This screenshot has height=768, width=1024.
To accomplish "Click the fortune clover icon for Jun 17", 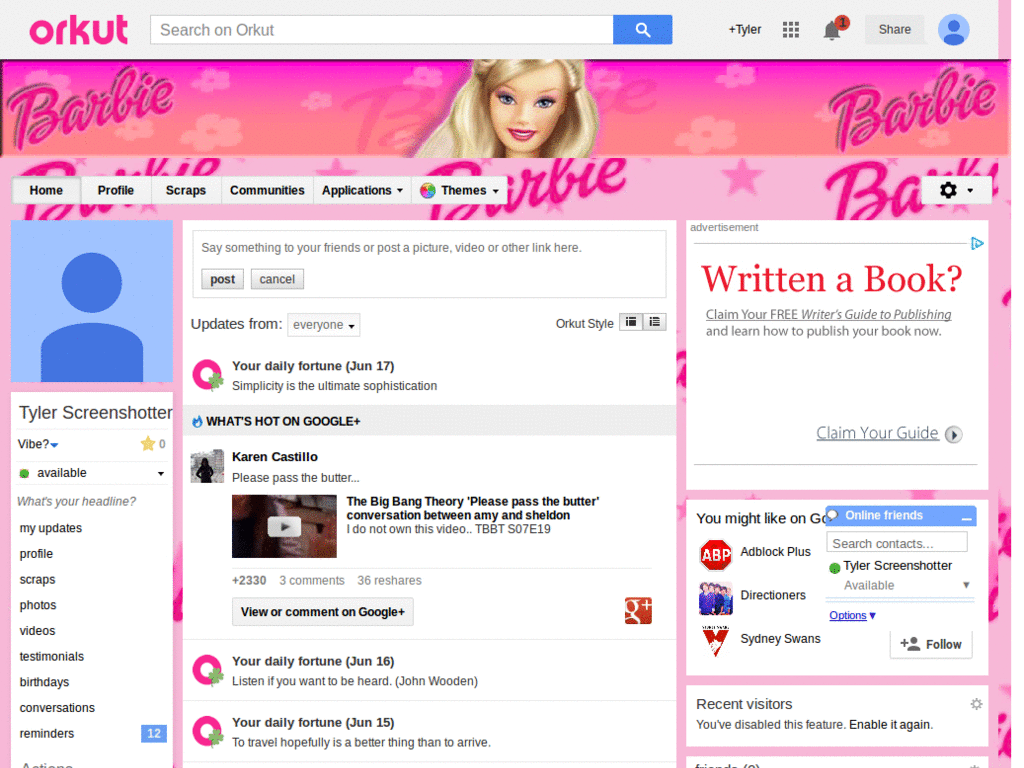I will click(208, 376).
